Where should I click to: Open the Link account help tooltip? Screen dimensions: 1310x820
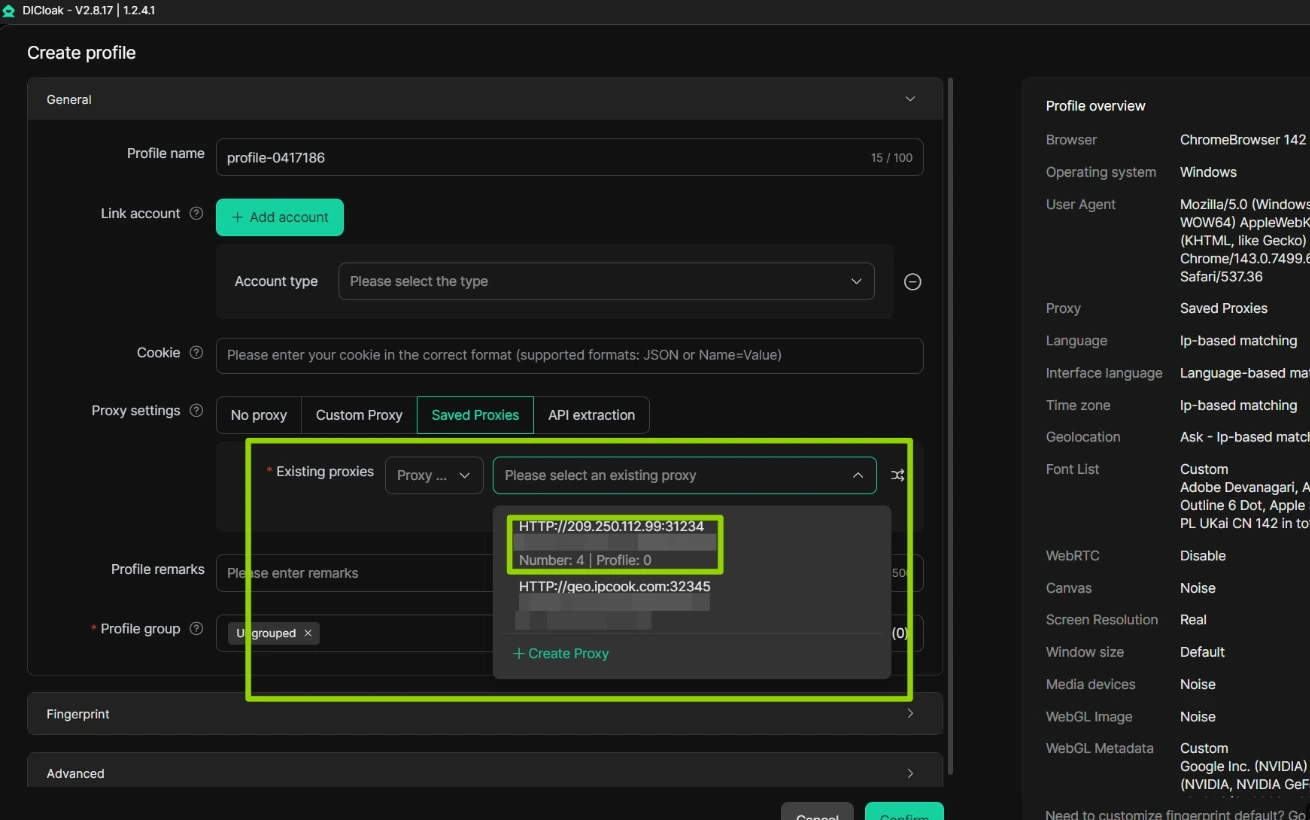click(x=196, y=213)
